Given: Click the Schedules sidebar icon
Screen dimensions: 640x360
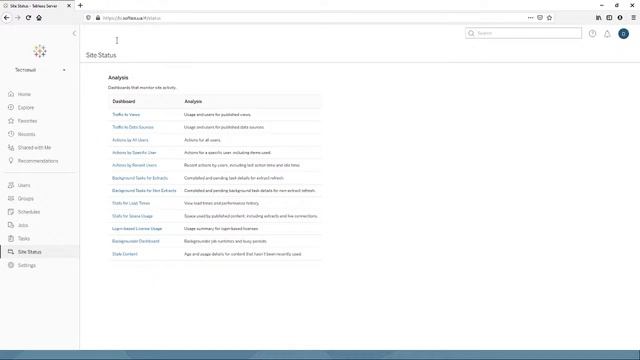Looking at the screenshot, I should [x=11, y=212].
